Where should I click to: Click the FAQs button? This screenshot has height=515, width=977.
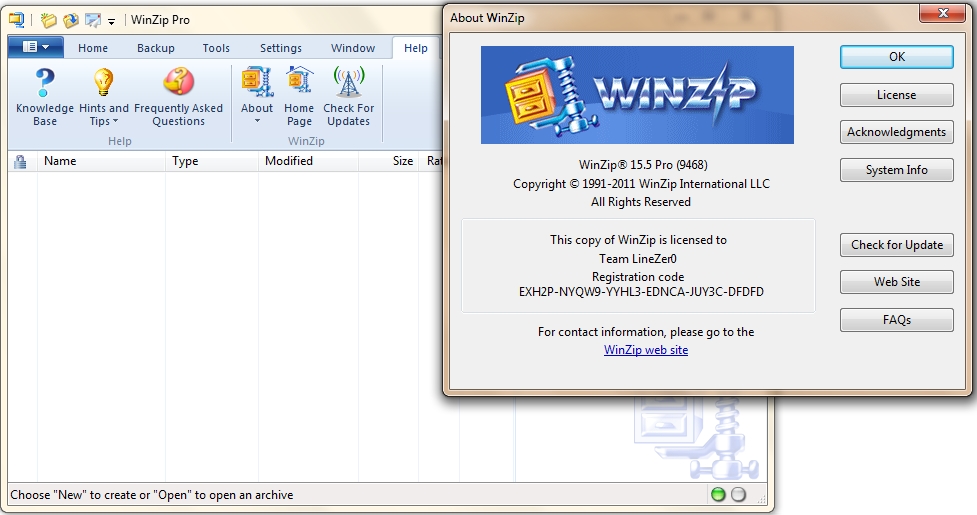pyautogui.click(x=897, y=320)
